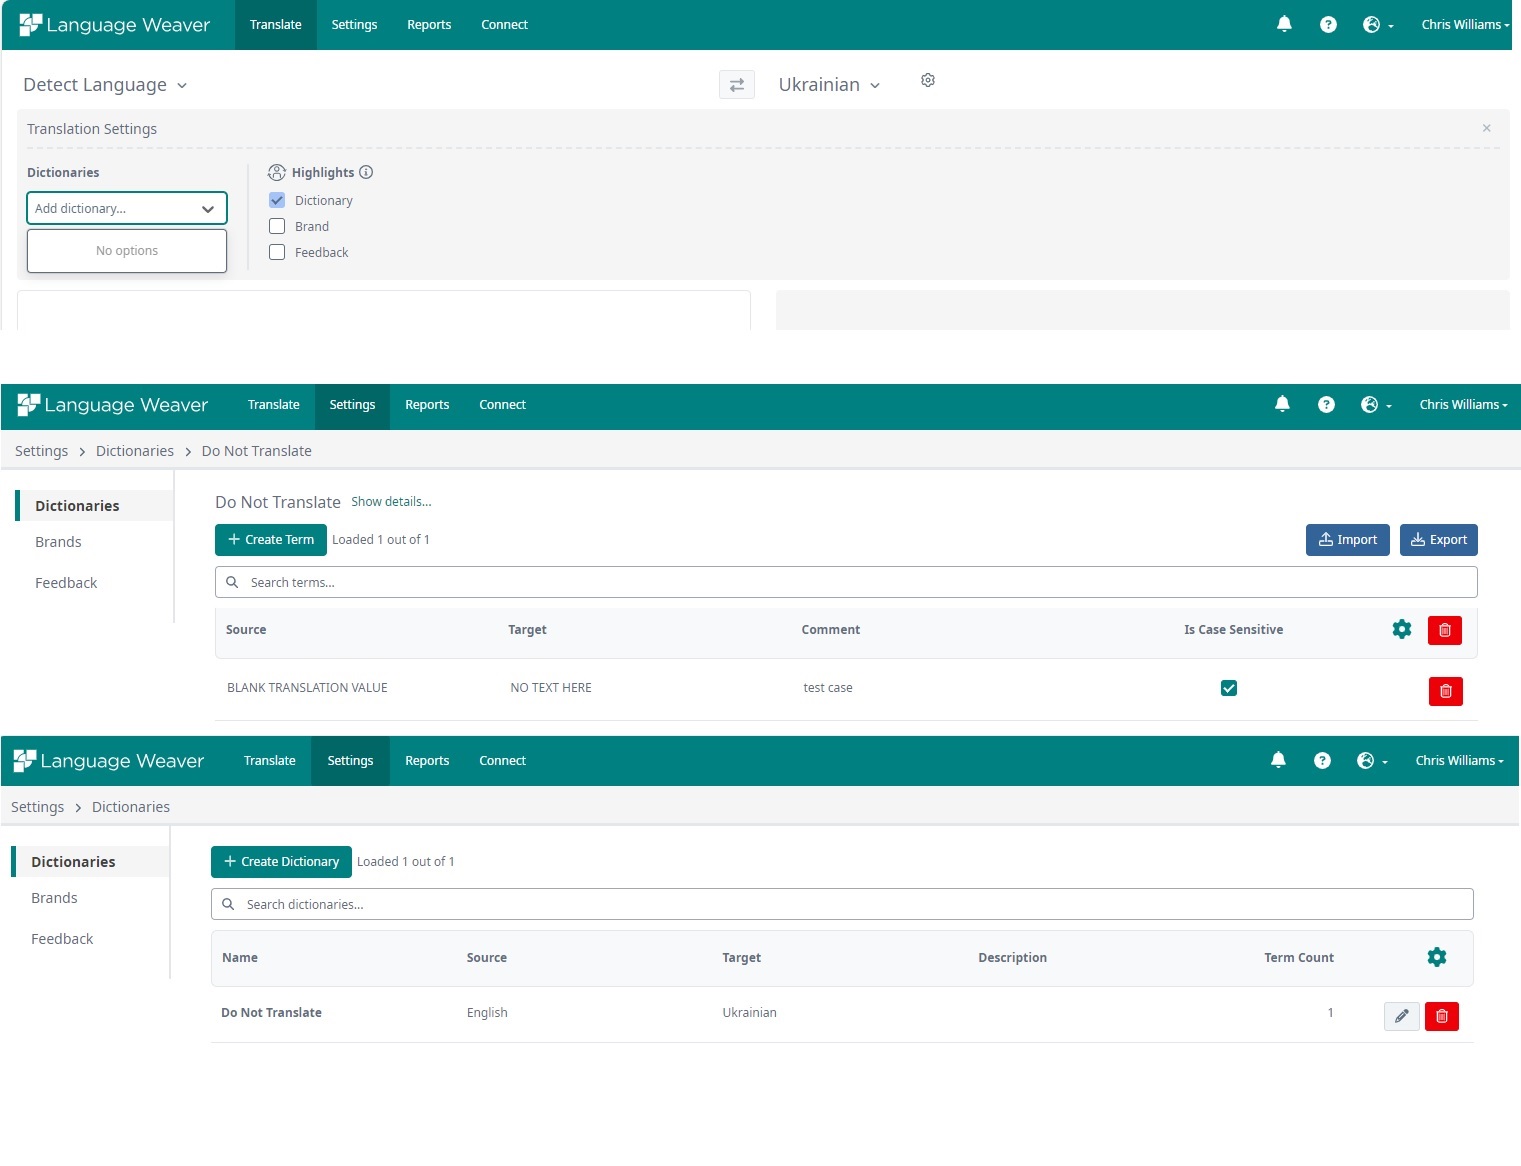Delete the BLANK TRANSLATION VALUE term via trash icon

tap(1445, 691)
